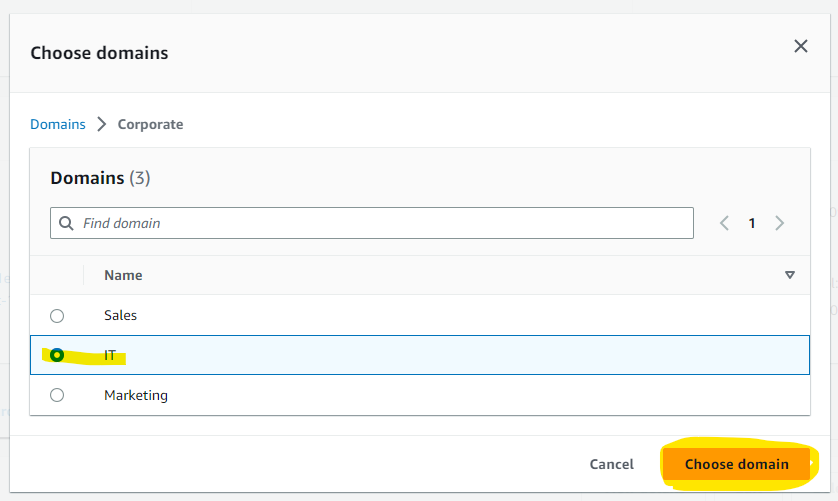
Task: Click the Corporate breadcrumb item
Action: tap(150, 124)
